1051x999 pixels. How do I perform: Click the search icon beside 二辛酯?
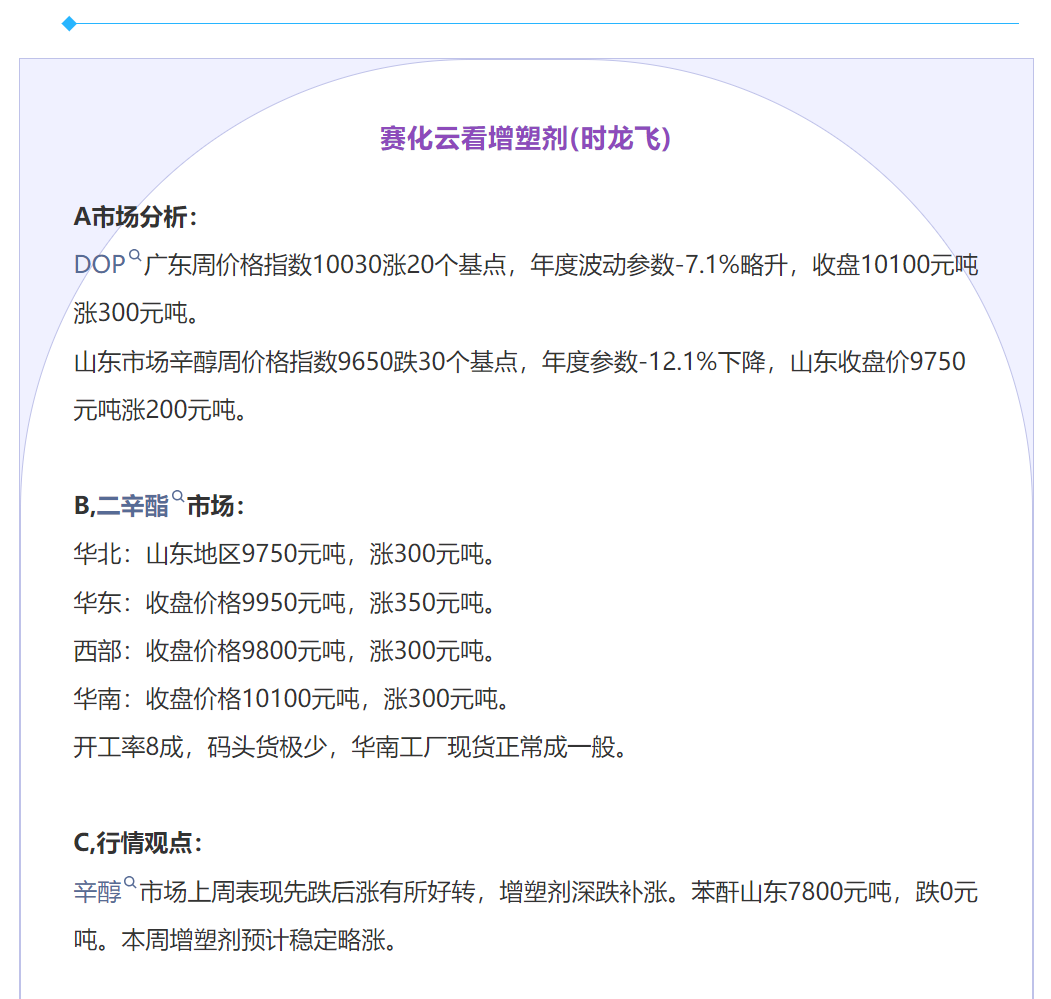178,497
